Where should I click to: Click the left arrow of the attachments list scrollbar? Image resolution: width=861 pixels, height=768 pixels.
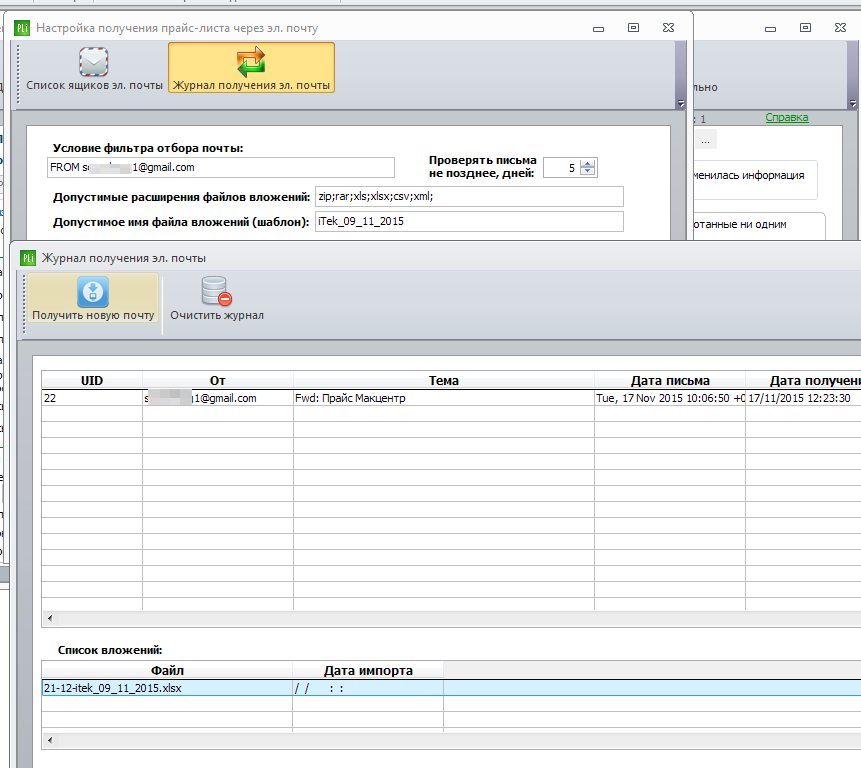(x=50, y=740)
